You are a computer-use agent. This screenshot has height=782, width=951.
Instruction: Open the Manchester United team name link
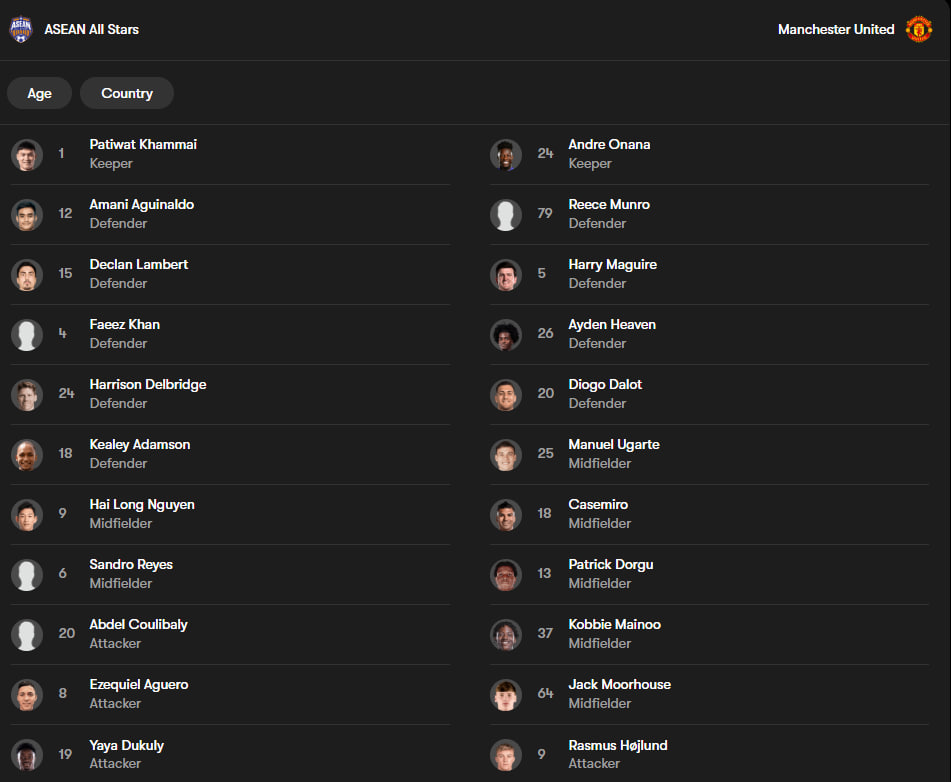(x=836, y=29)
